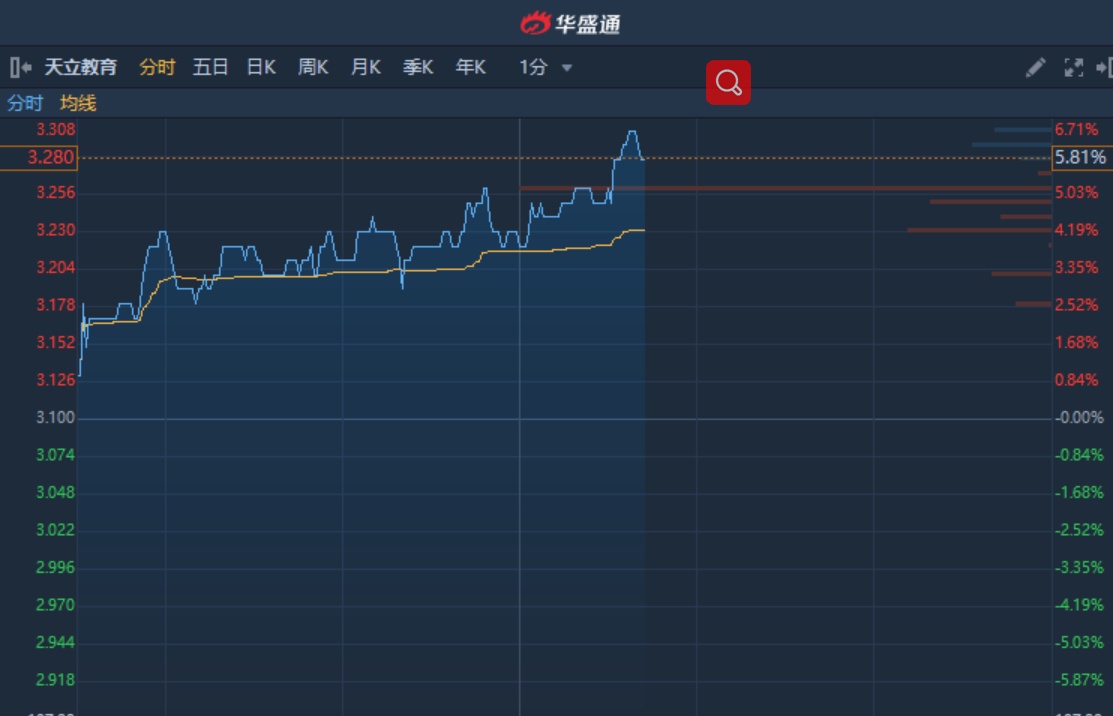Click the 0.00% baseline axis label
The image size is (1113, 716).
point(1080,417)
